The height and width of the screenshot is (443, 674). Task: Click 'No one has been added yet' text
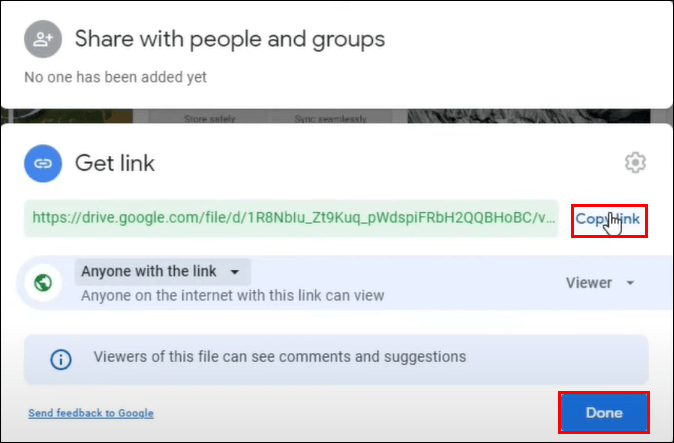115,77
